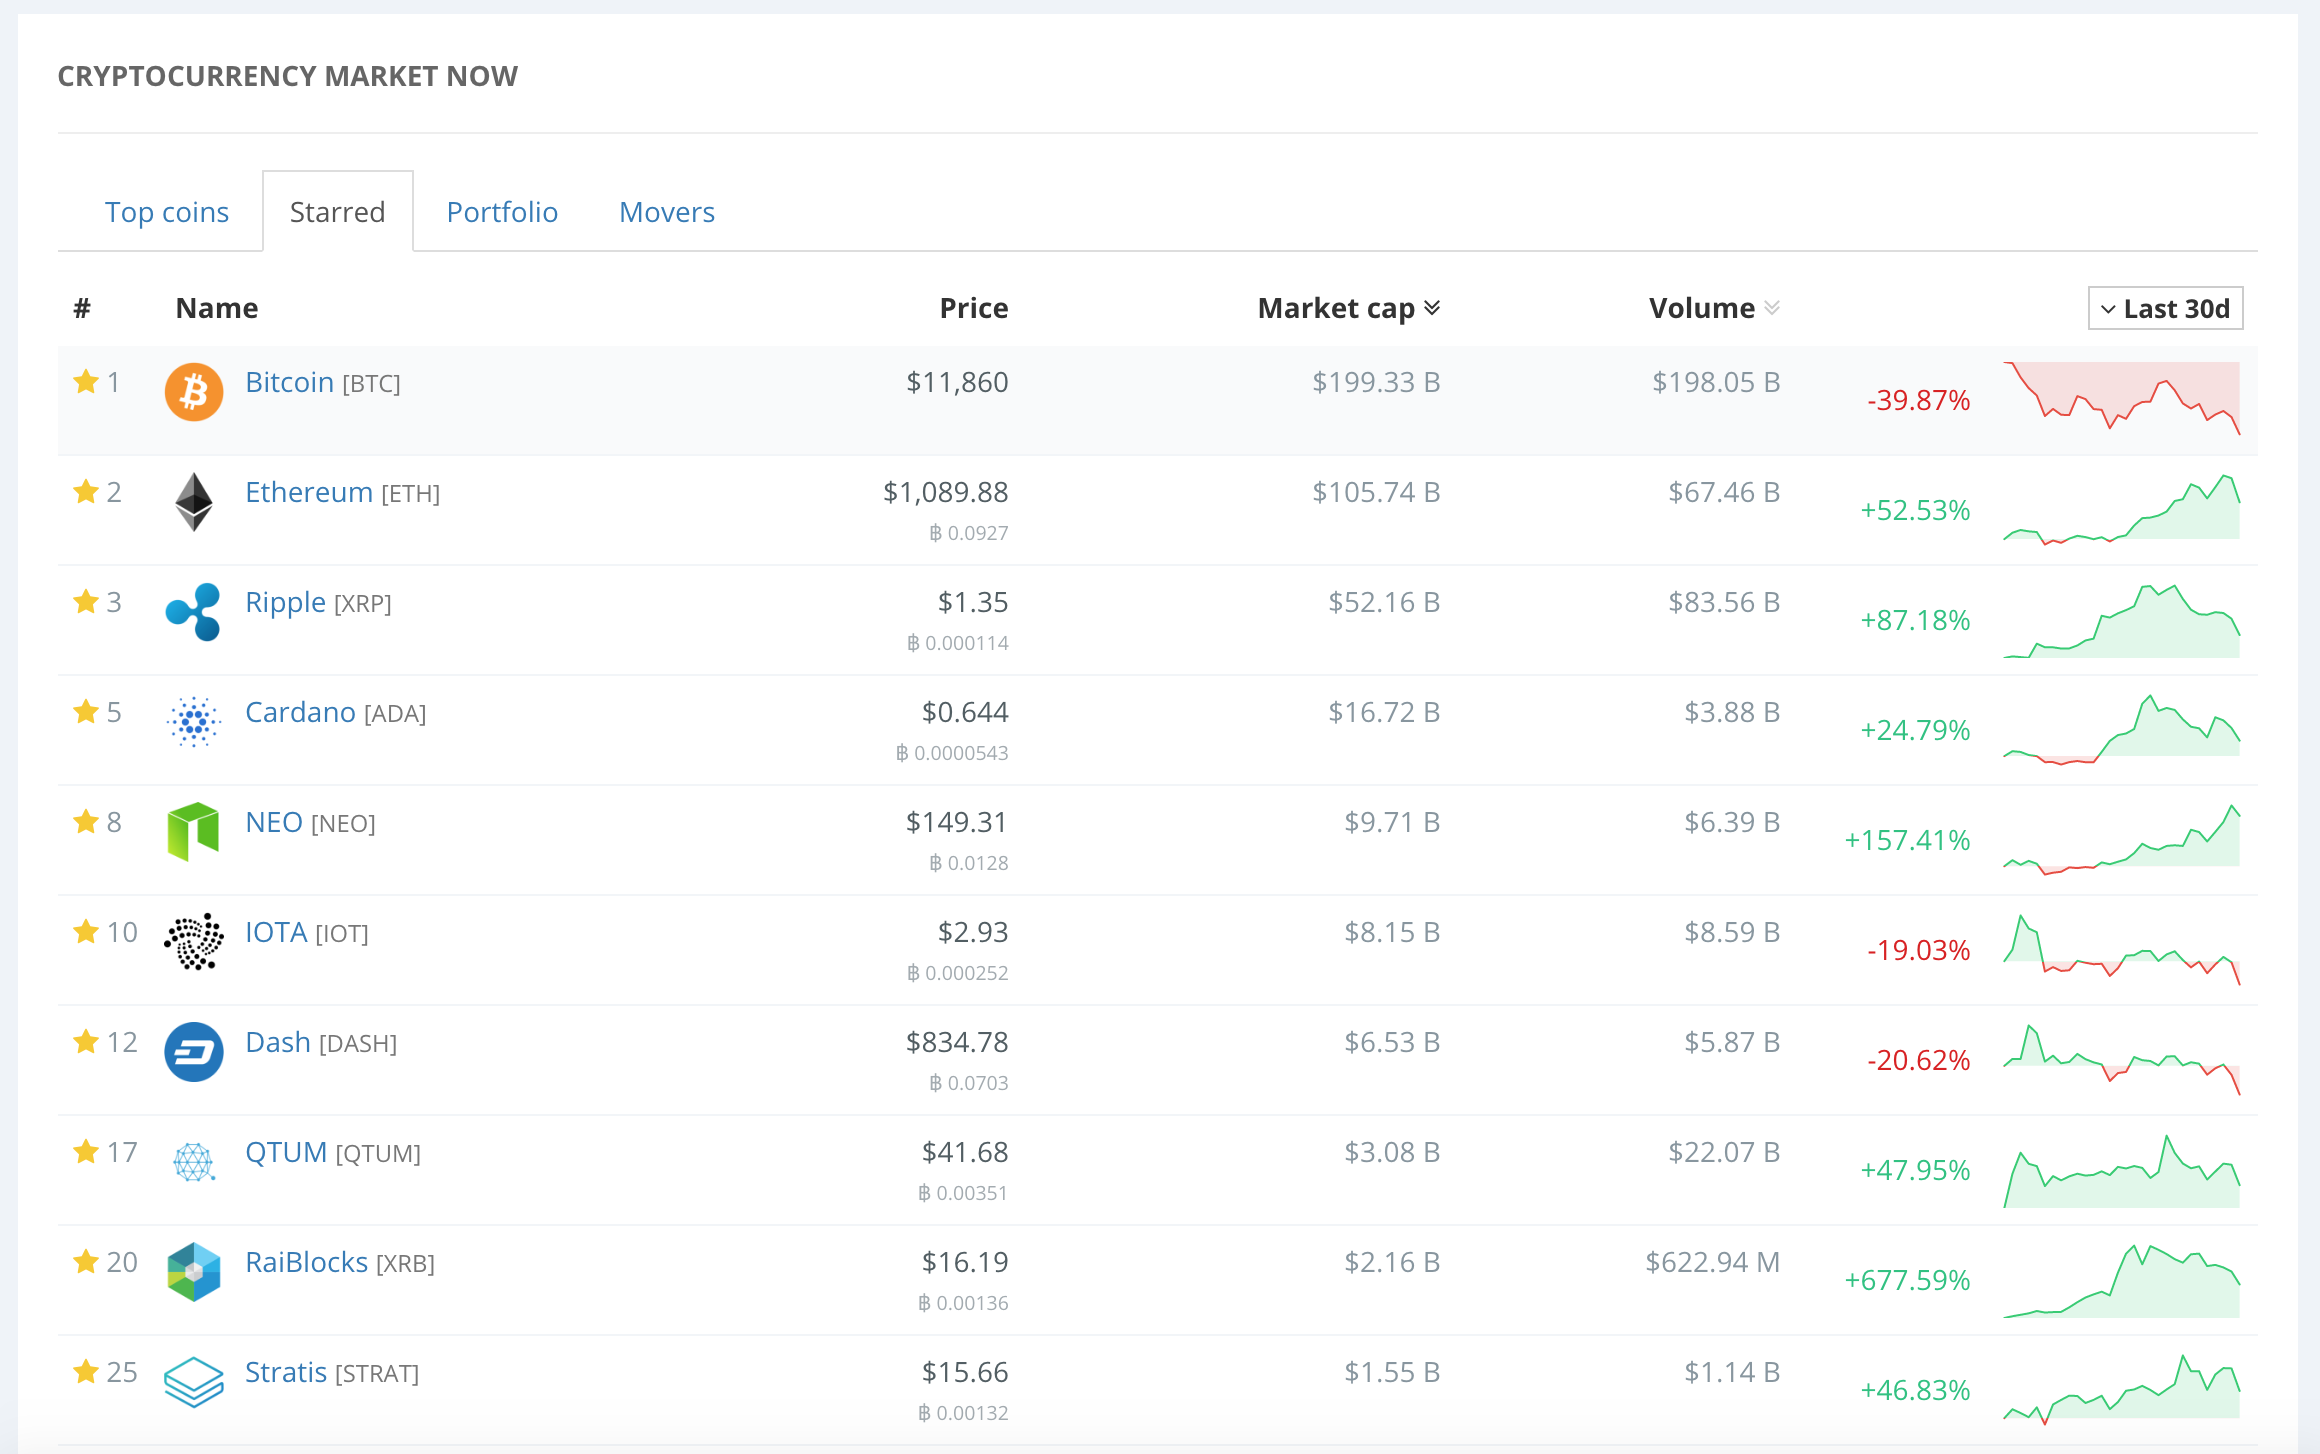Click the RaiBlocks hexagon logo icon

(193, 1272)
